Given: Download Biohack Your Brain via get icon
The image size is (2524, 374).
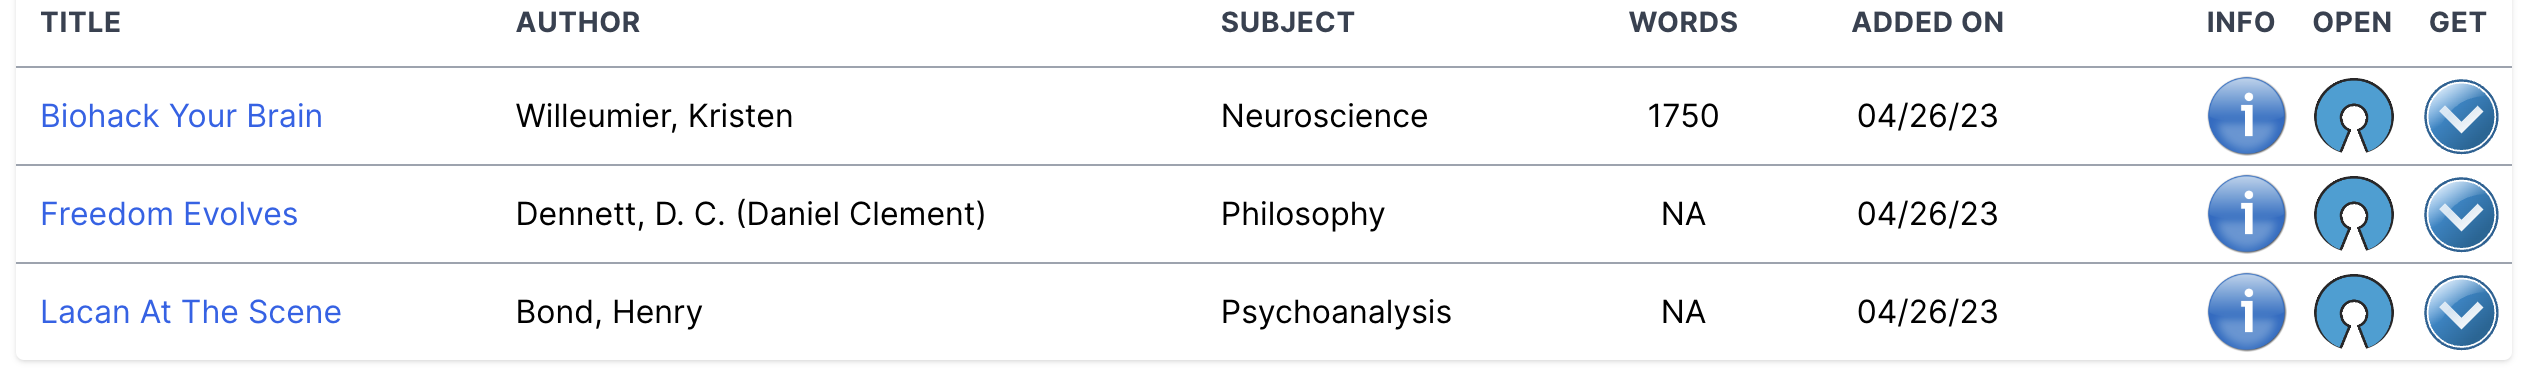Looking at the screenshot, I should pyautogui.click(x=2461, y=116).
